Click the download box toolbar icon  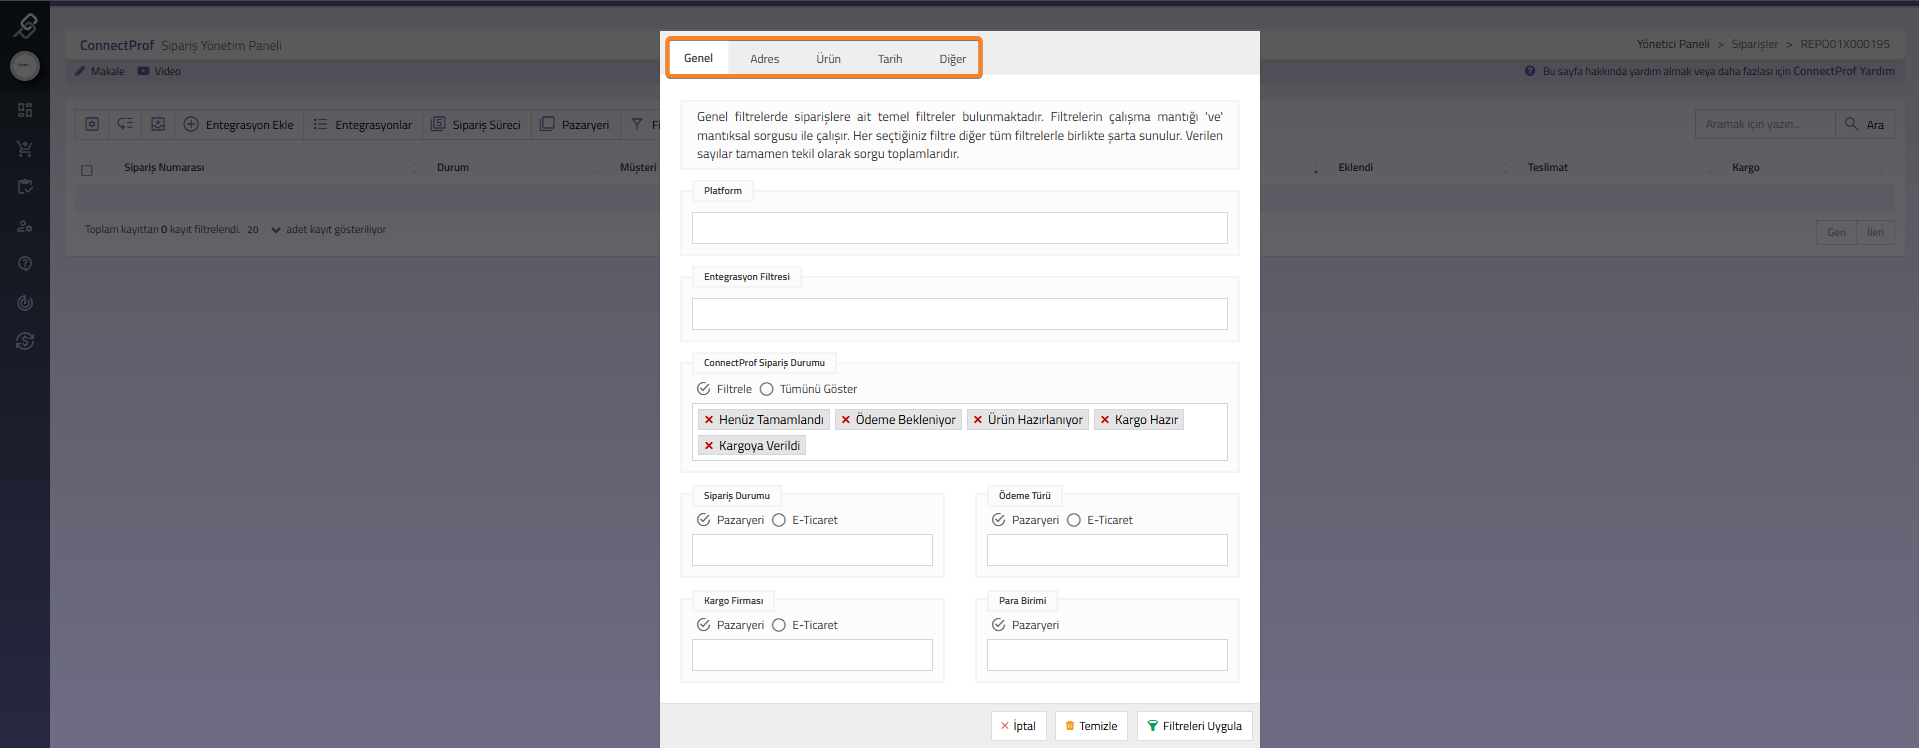tap(158, 124)
